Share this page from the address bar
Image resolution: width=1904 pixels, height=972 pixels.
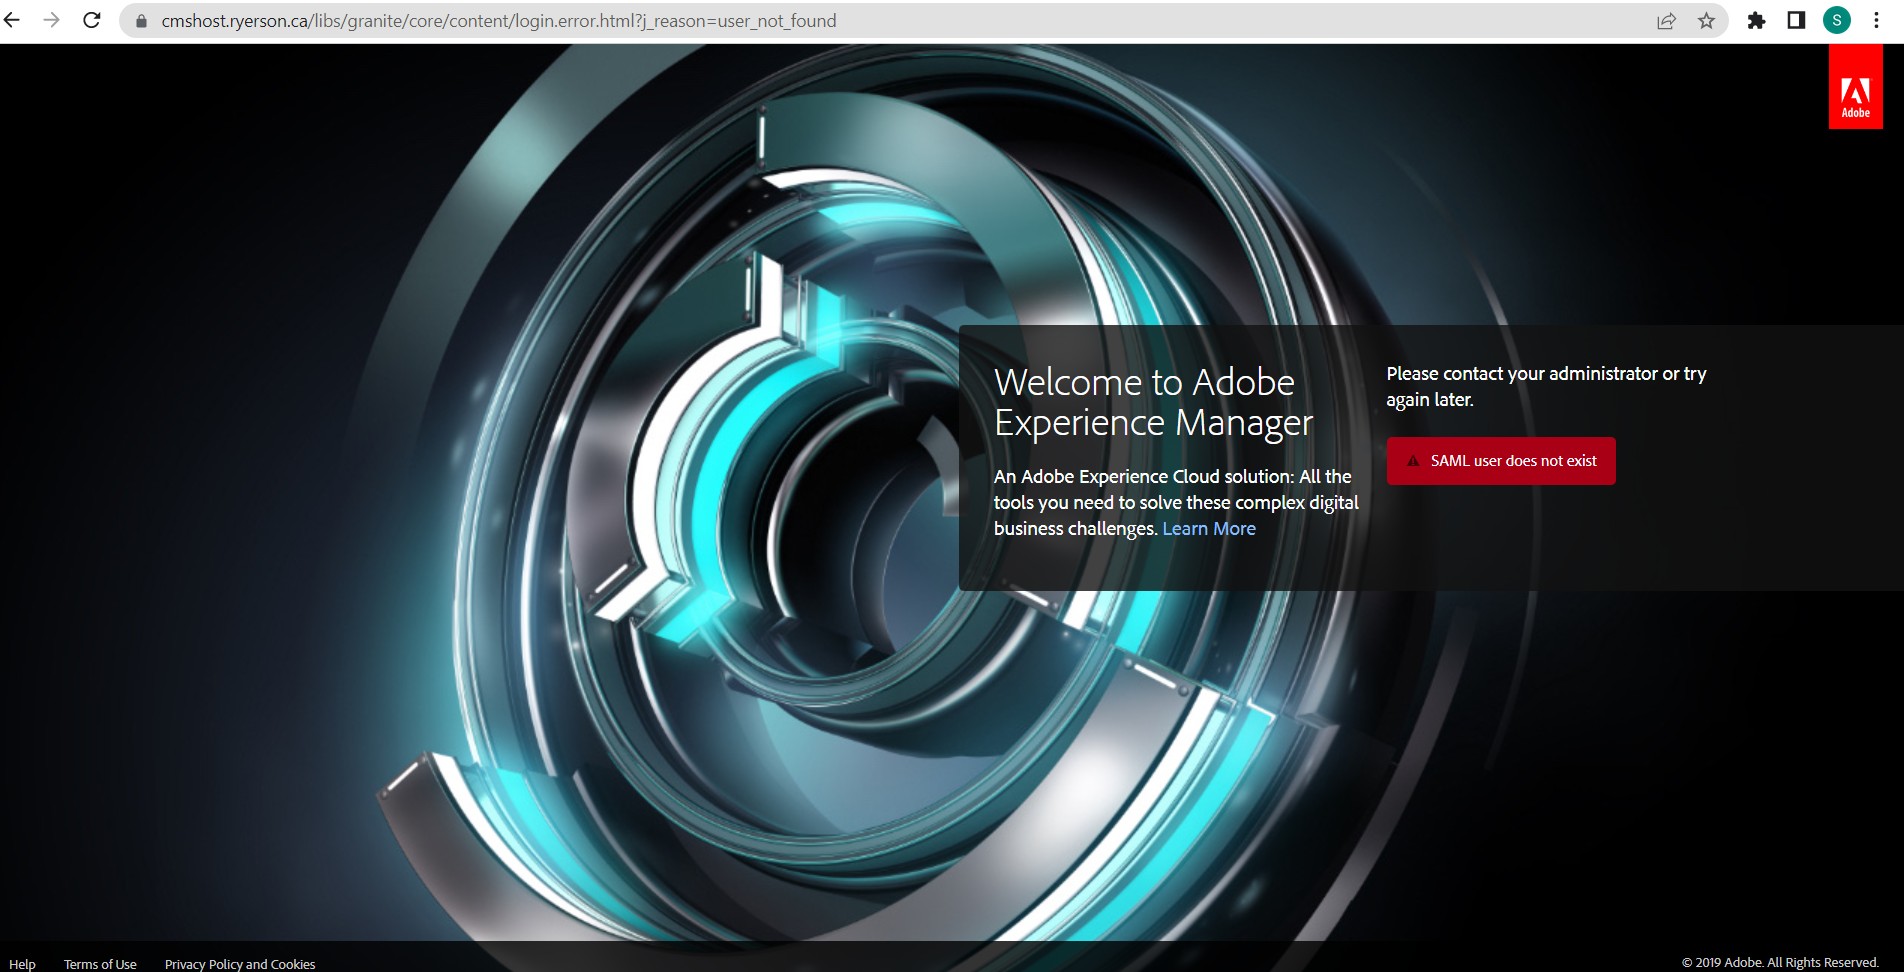tap(1666, 21)
